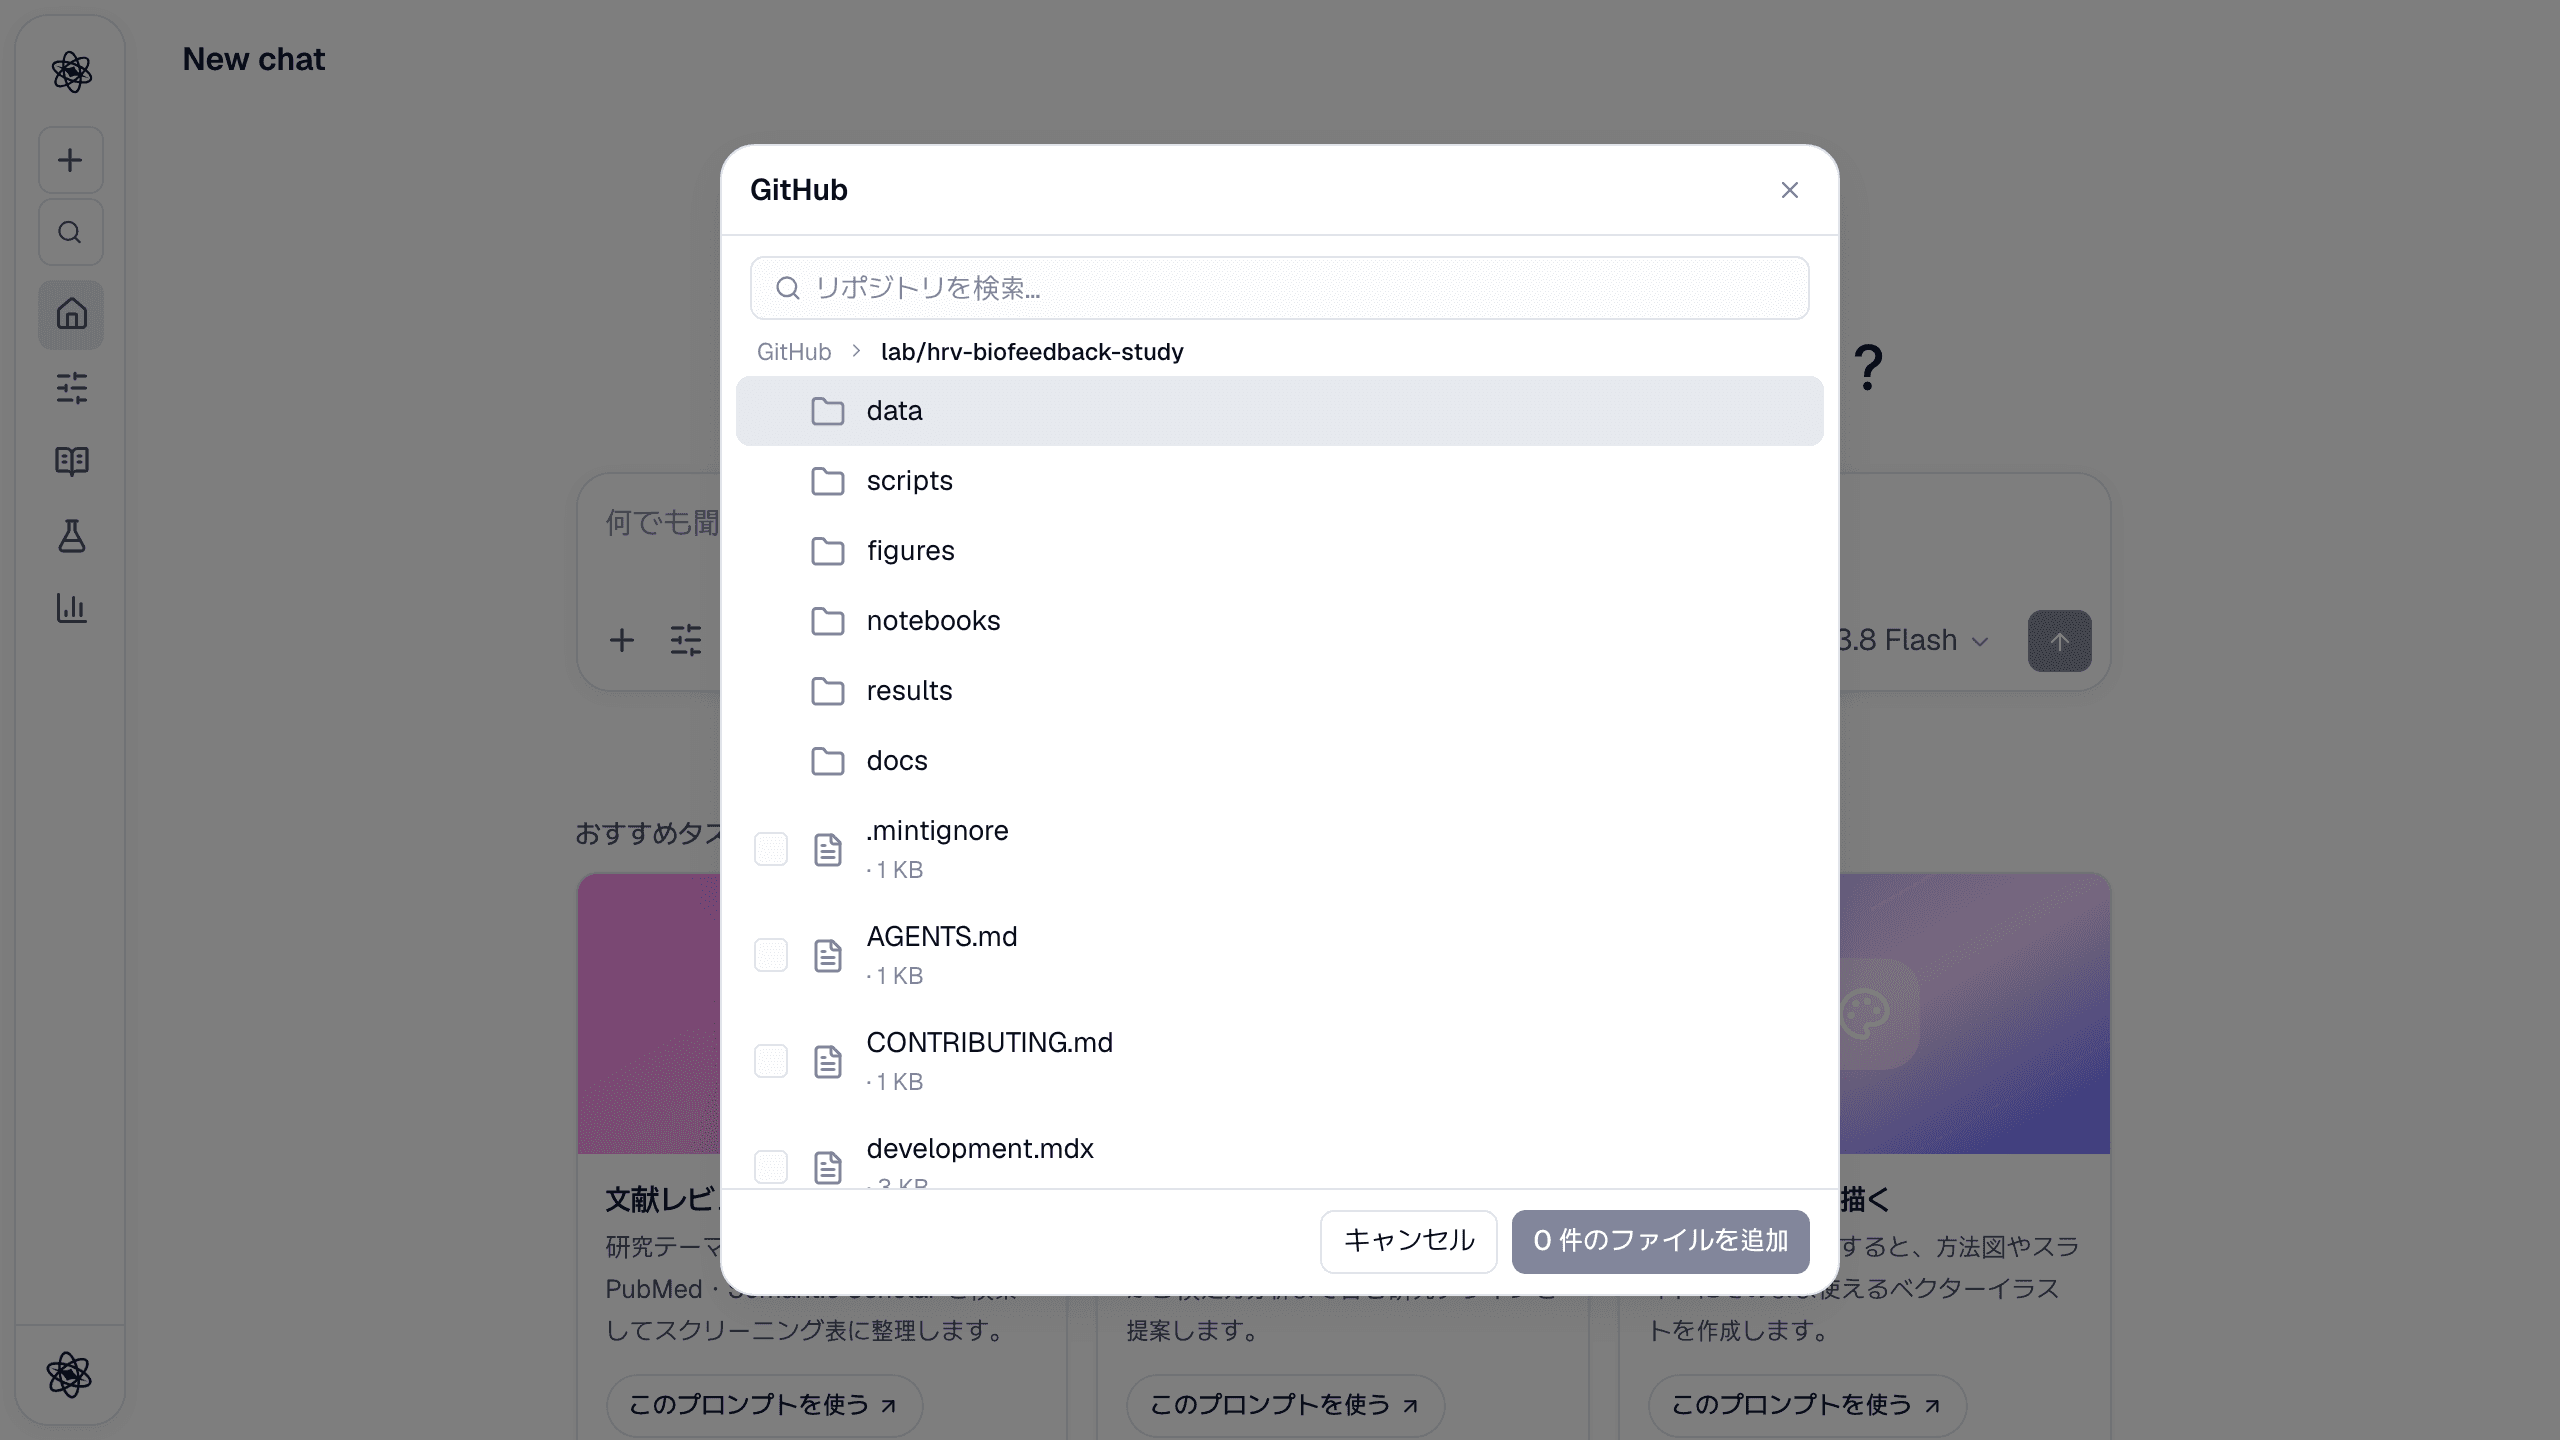The height and width of the screenshot is (1440, 2560).
Task: Open the results folder
Action: point(1280,691)
